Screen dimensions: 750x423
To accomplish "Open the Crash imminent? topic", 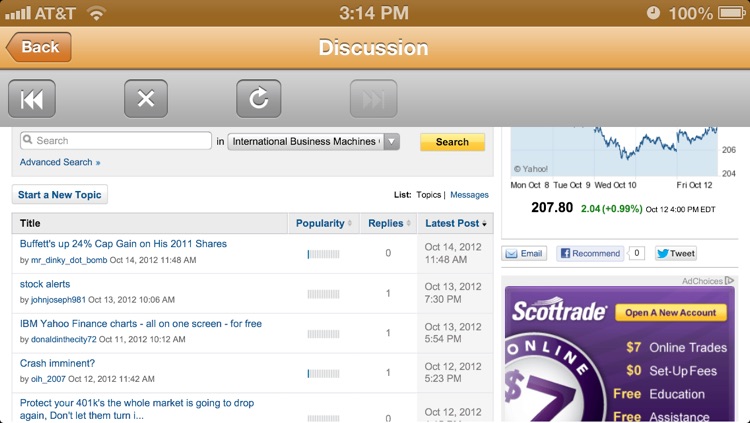I will pos(57,363).
